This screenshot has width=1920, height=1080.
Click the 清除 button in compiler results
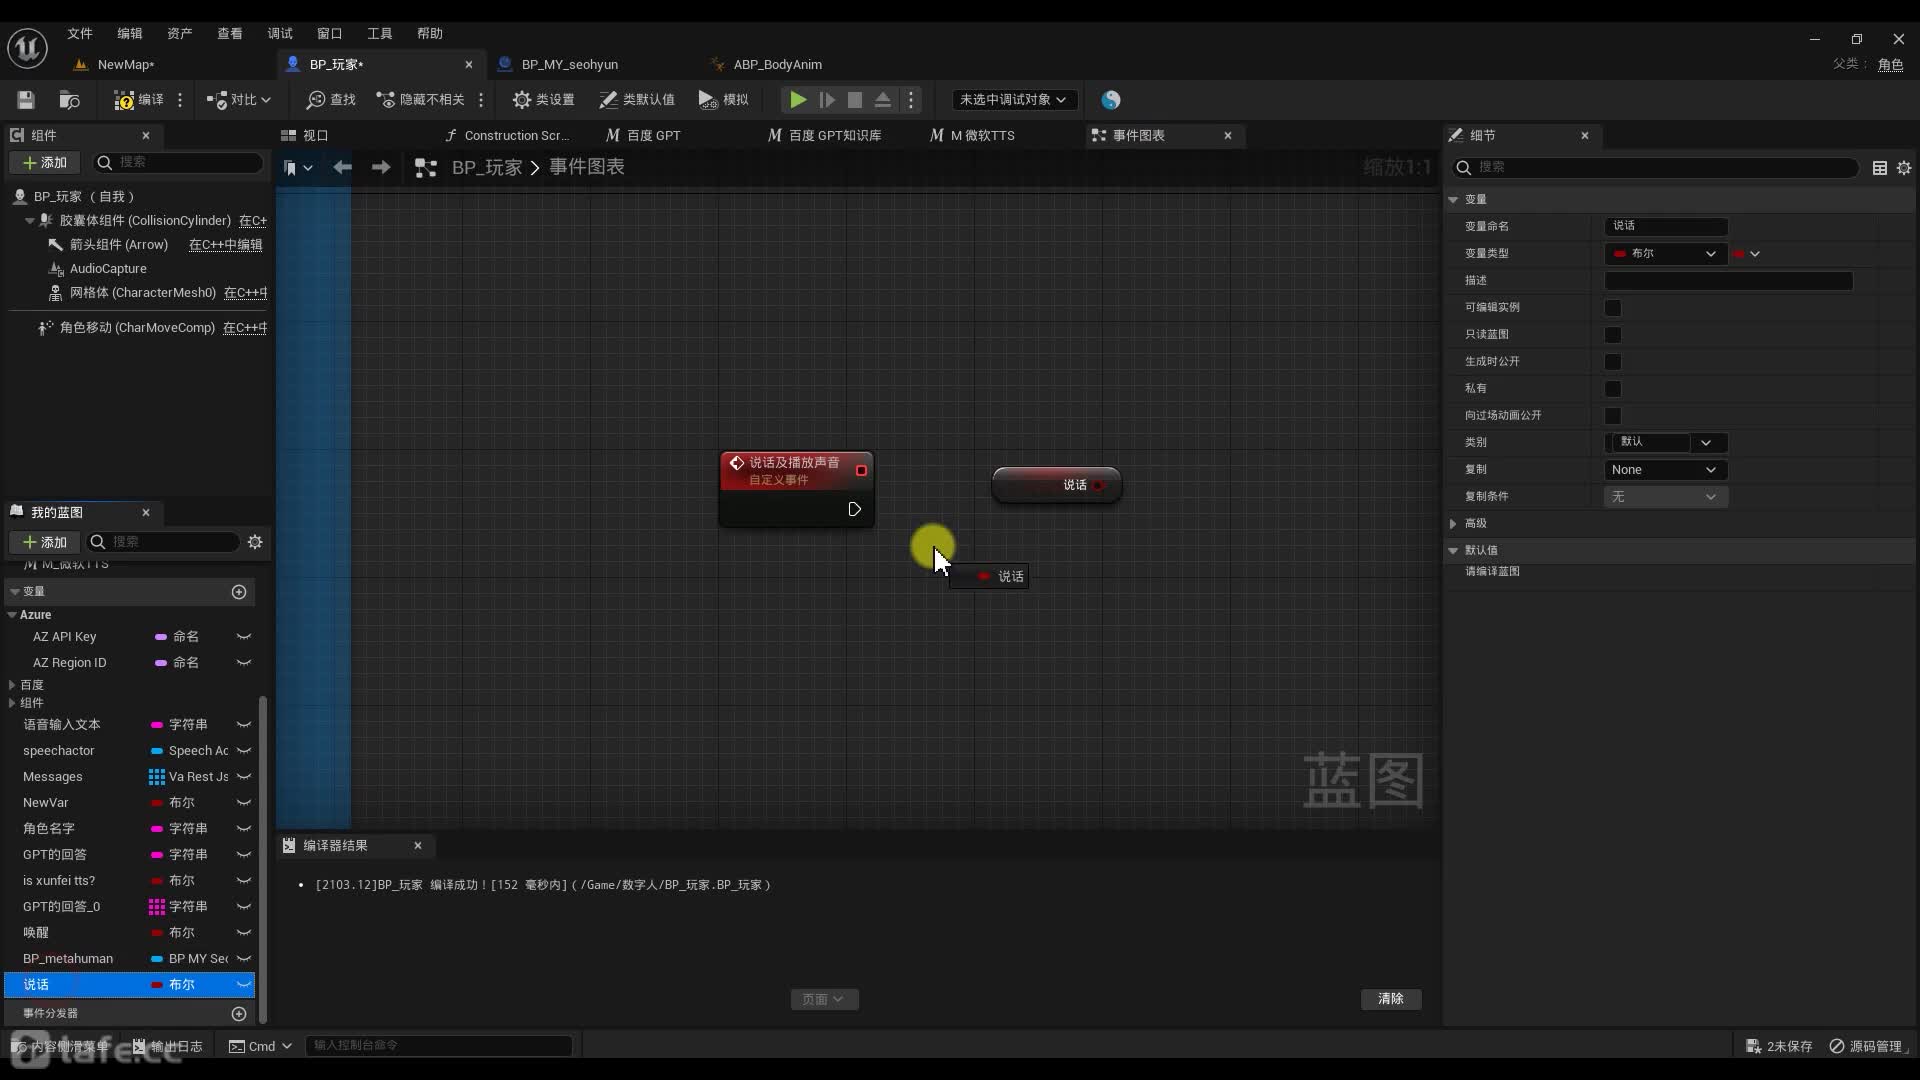coord(1391,999)
